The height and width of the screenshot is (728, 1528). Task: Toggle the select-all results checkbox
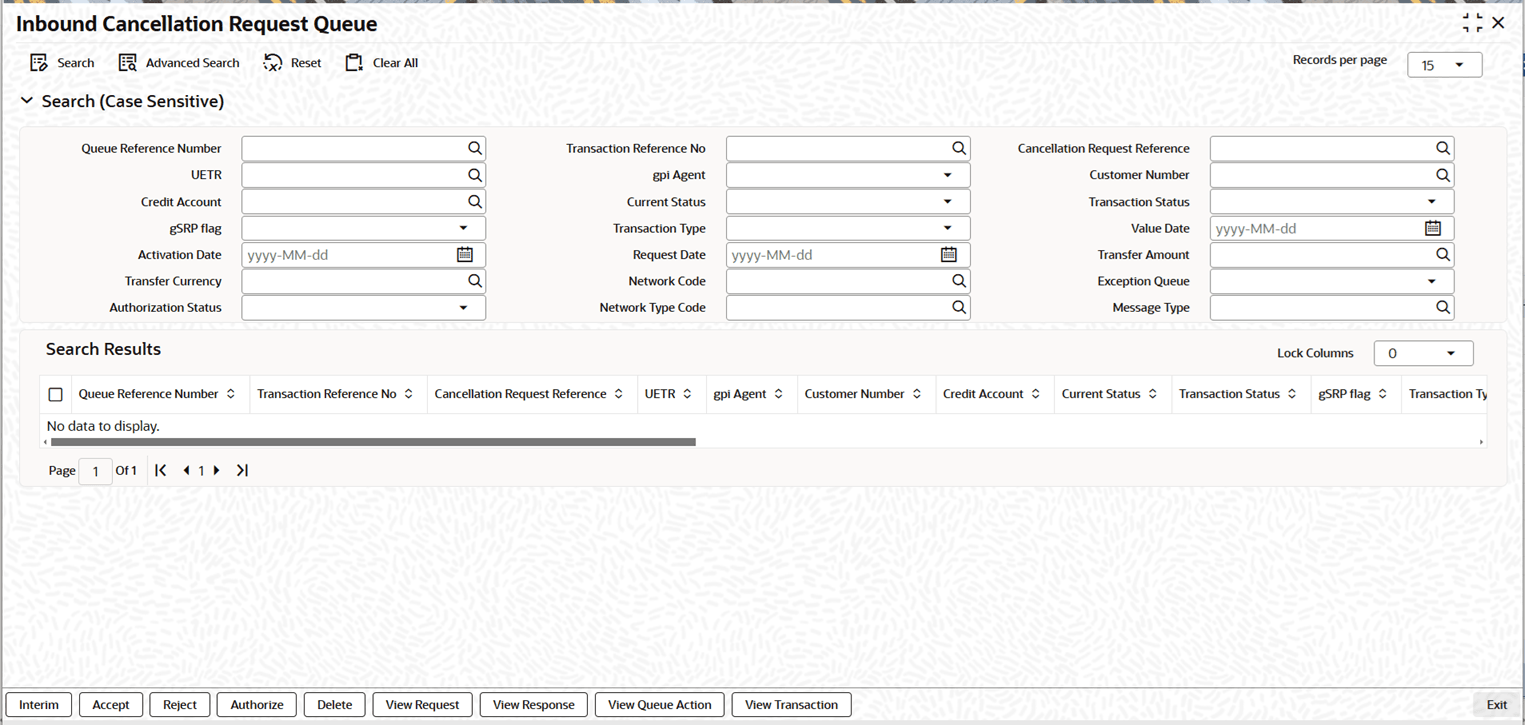click(x=56, y=395)
